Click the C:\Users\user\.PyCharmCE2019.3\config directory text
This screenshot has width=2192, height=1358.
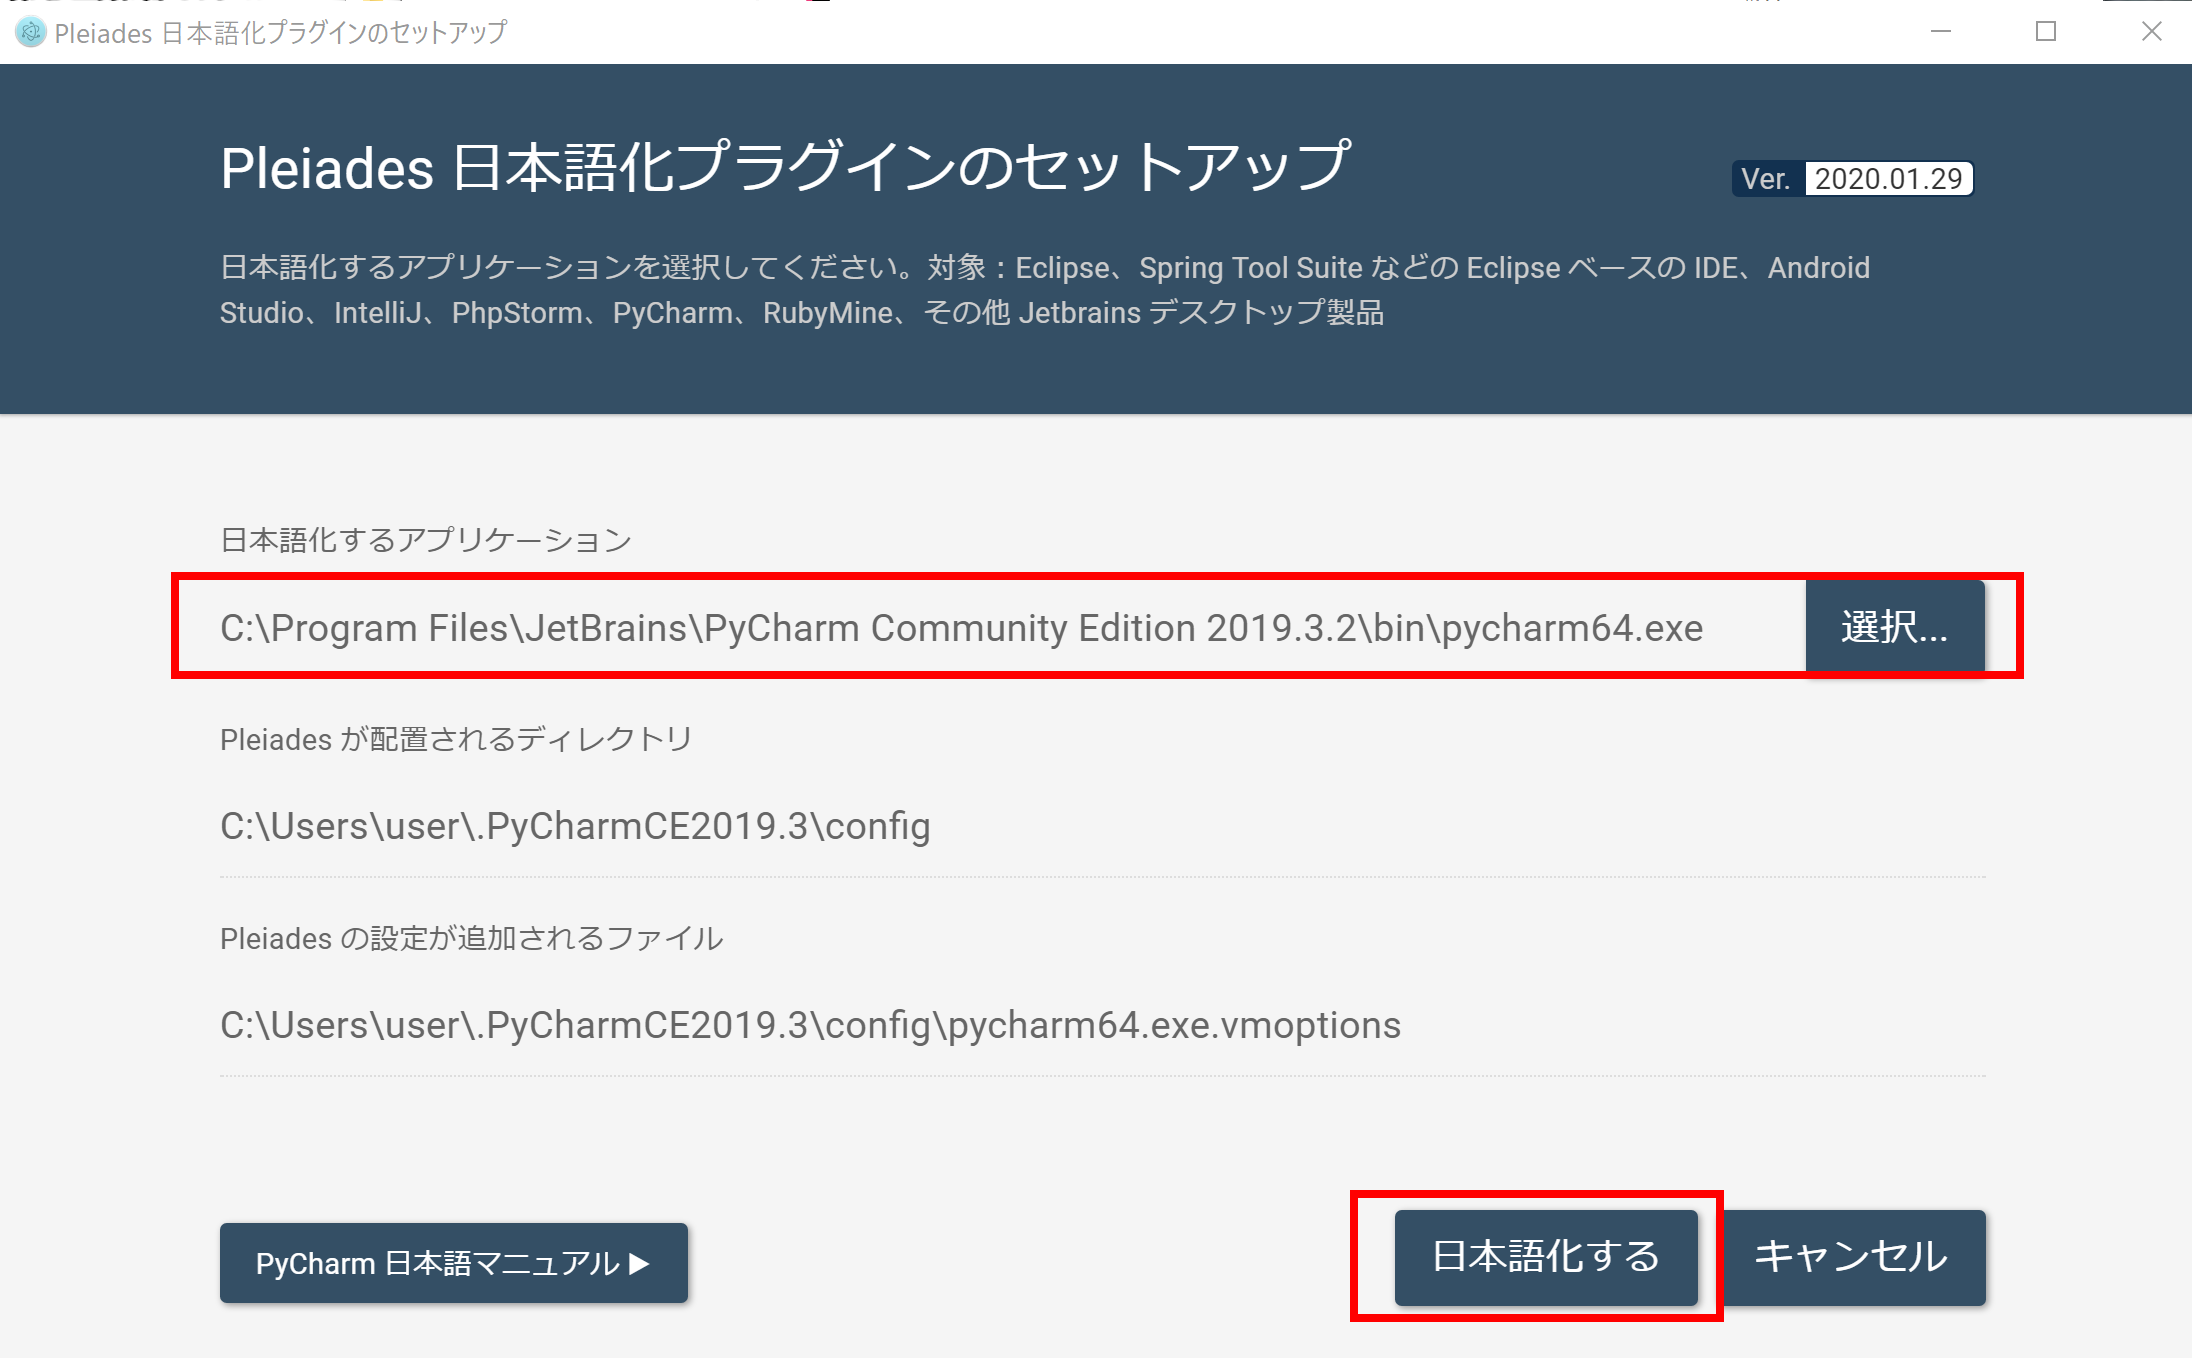coord(575,826)
